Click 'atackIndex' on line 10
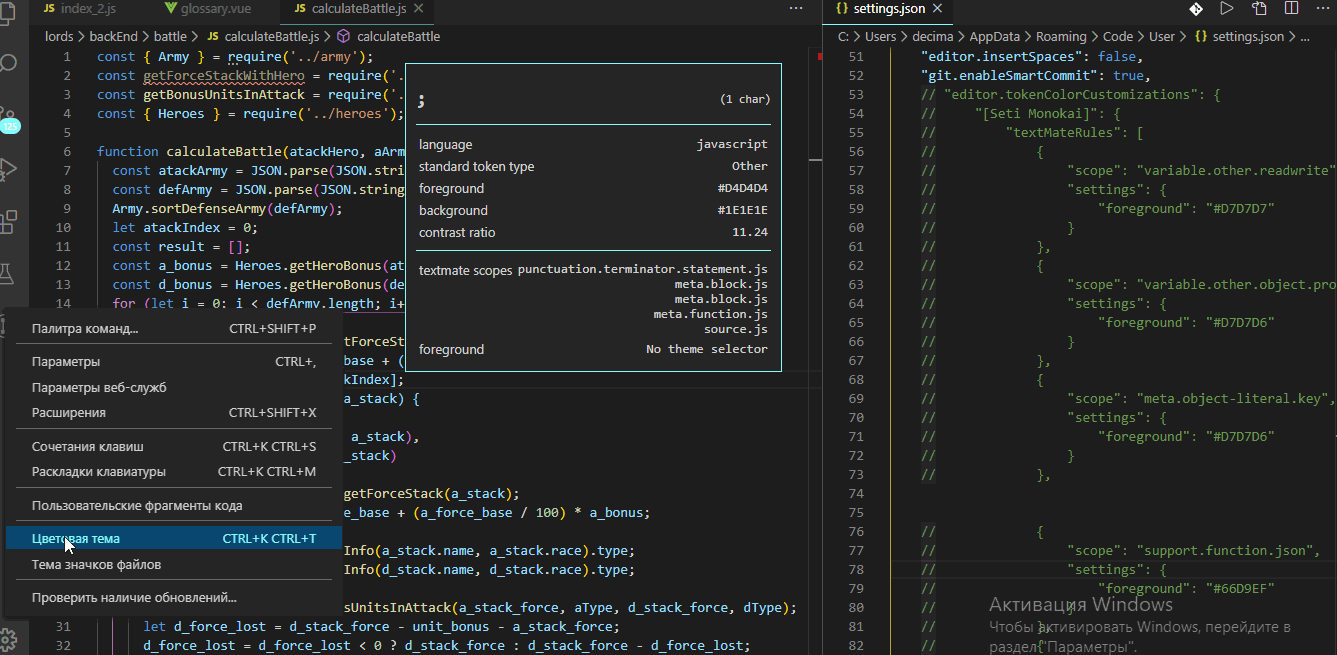1337x655 pixels. pos(181,227)
